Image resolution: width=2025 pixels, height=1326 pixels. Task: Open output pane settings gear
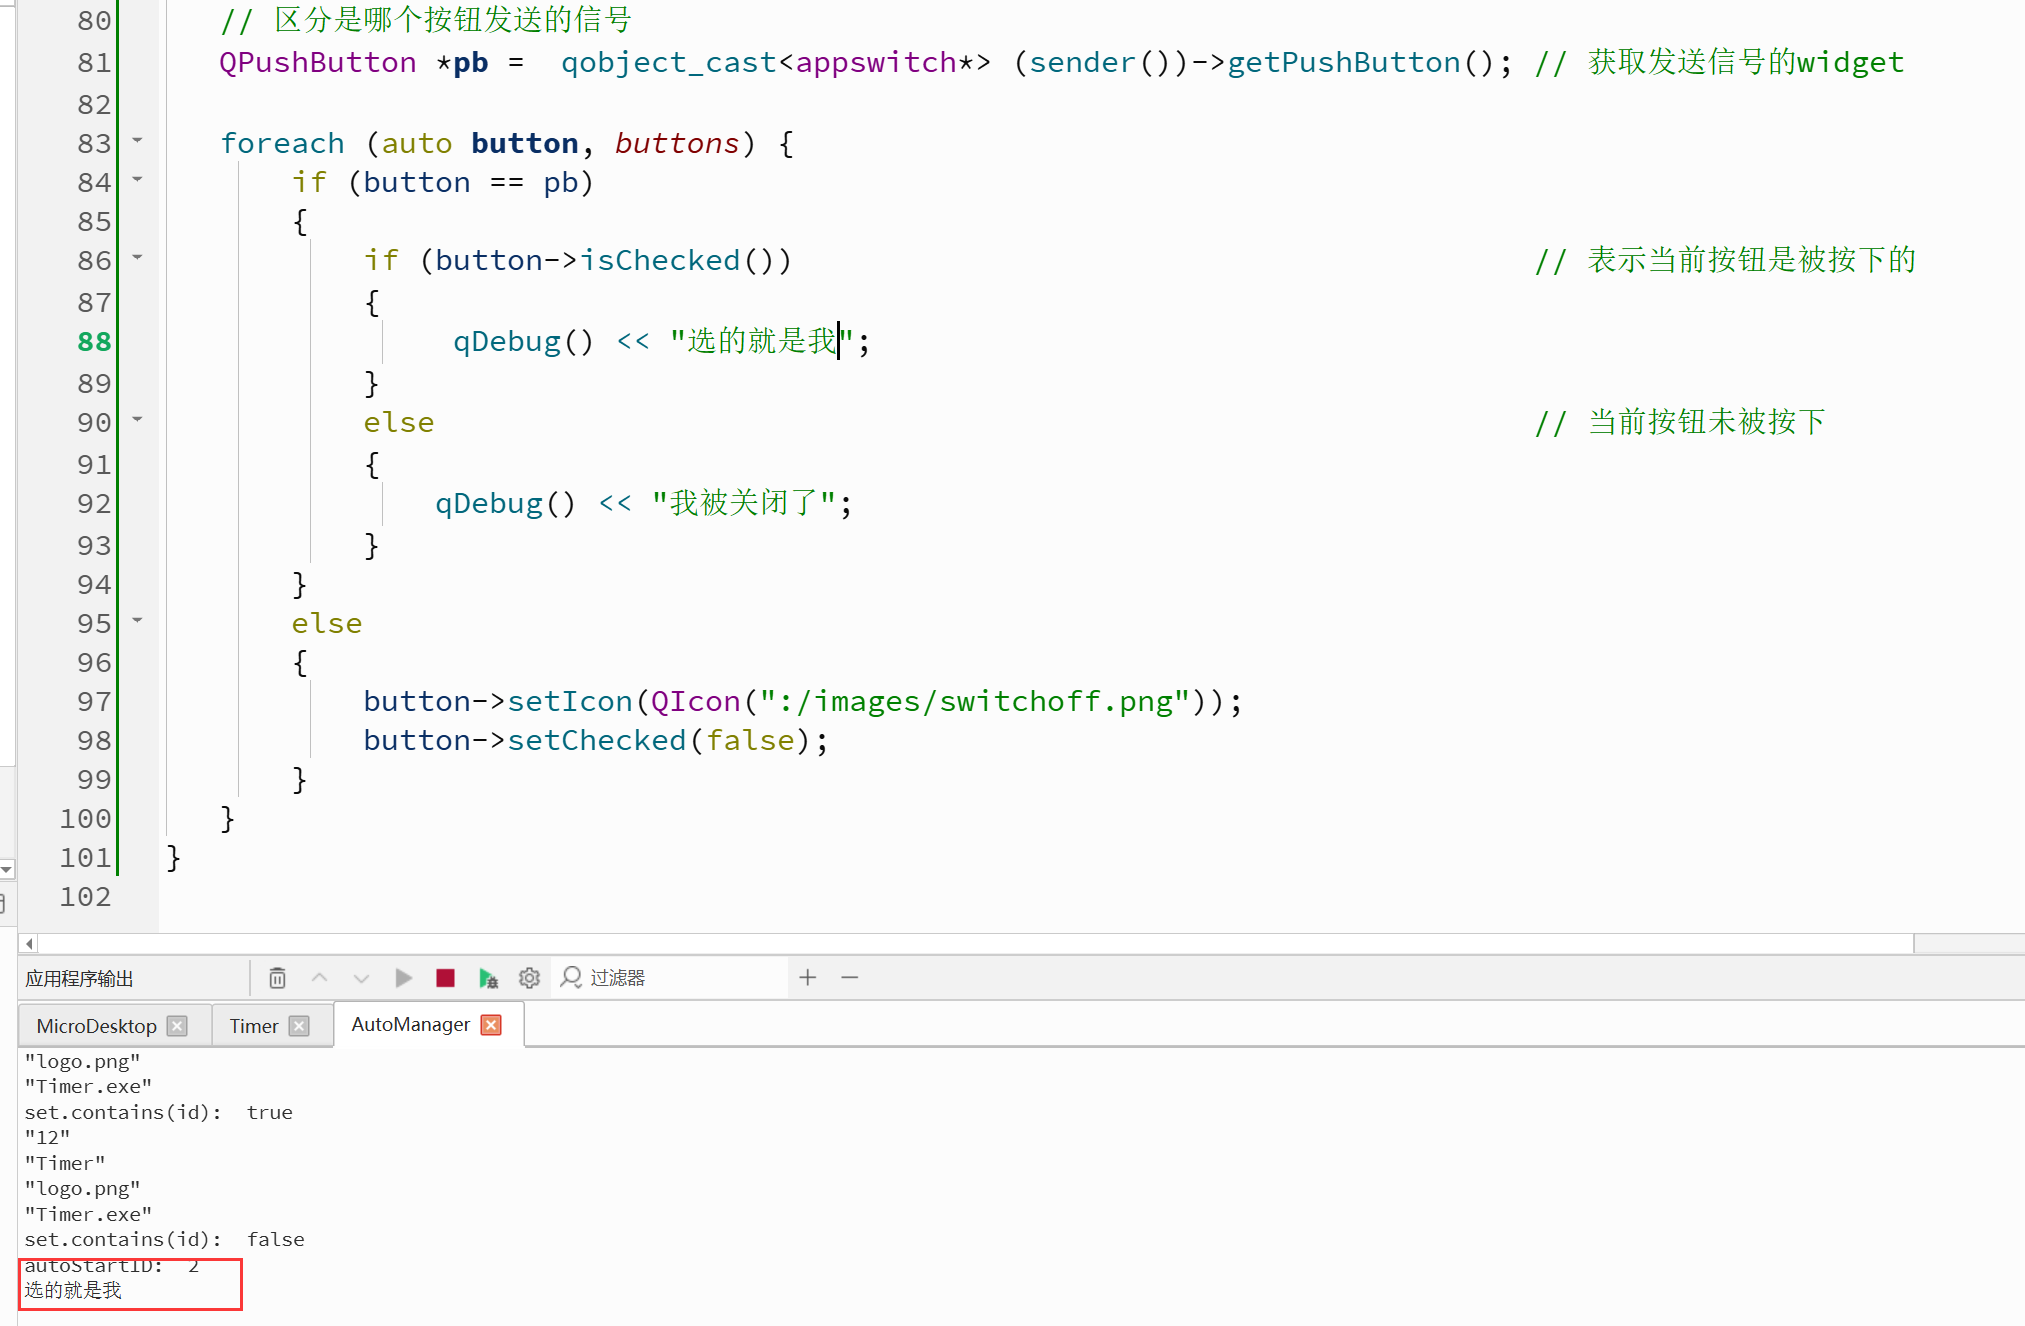529,977
